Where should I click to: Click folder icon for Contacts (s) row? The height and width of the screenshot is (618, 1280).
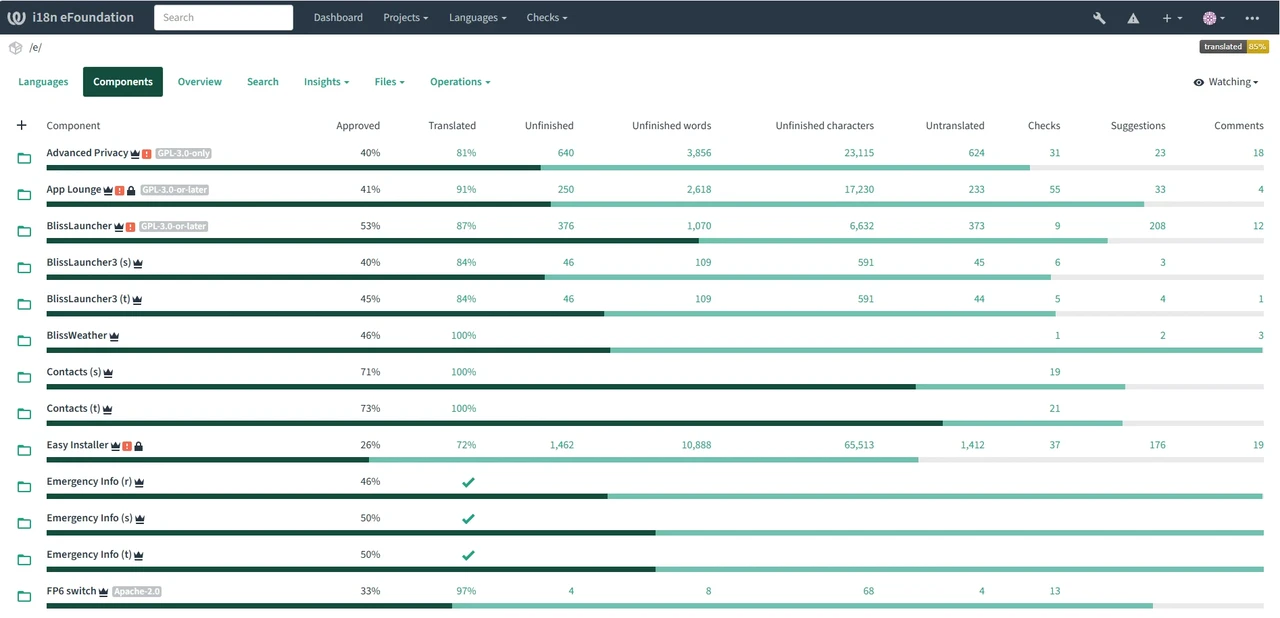point(24,377)
